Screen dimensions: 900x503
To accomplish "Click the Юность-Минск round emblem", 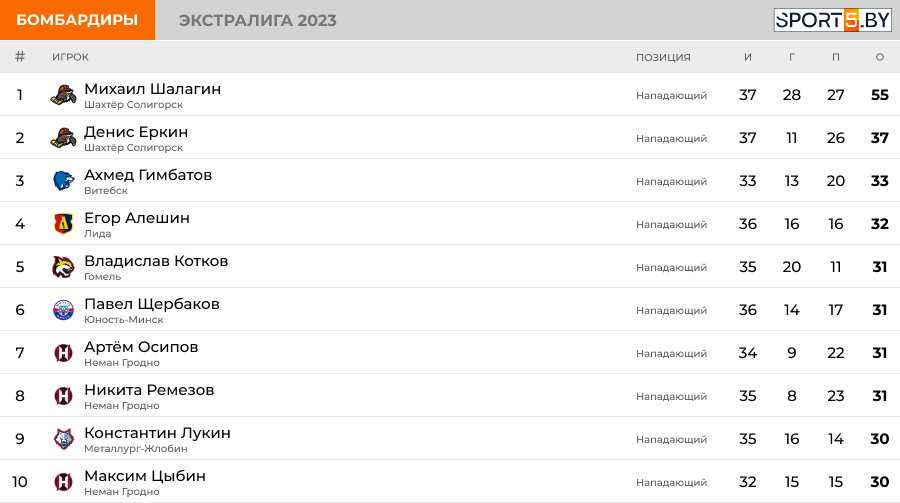I will pos(63,310).
